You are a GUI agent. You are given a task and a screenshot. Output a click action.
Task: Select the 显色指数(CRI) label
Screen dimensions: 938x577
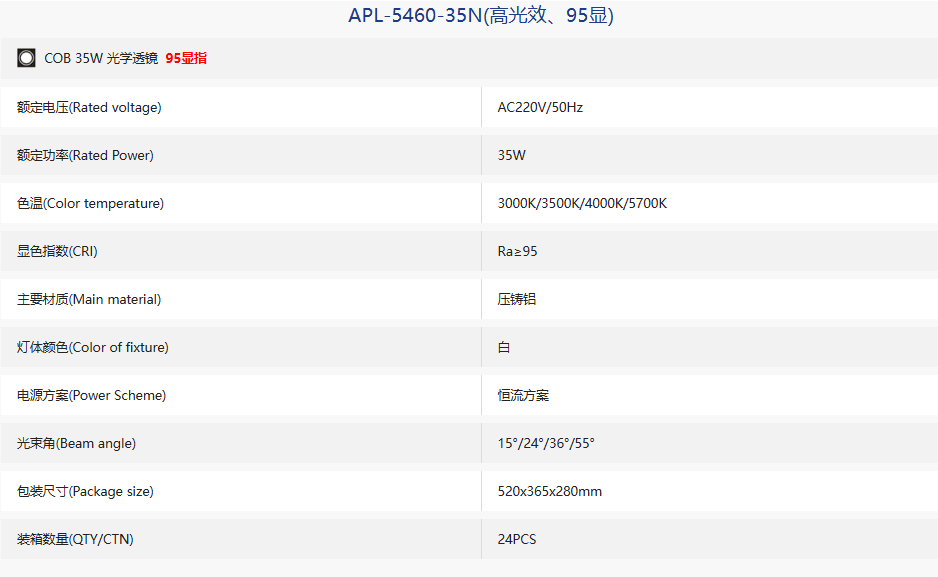(x=57, y=251)
